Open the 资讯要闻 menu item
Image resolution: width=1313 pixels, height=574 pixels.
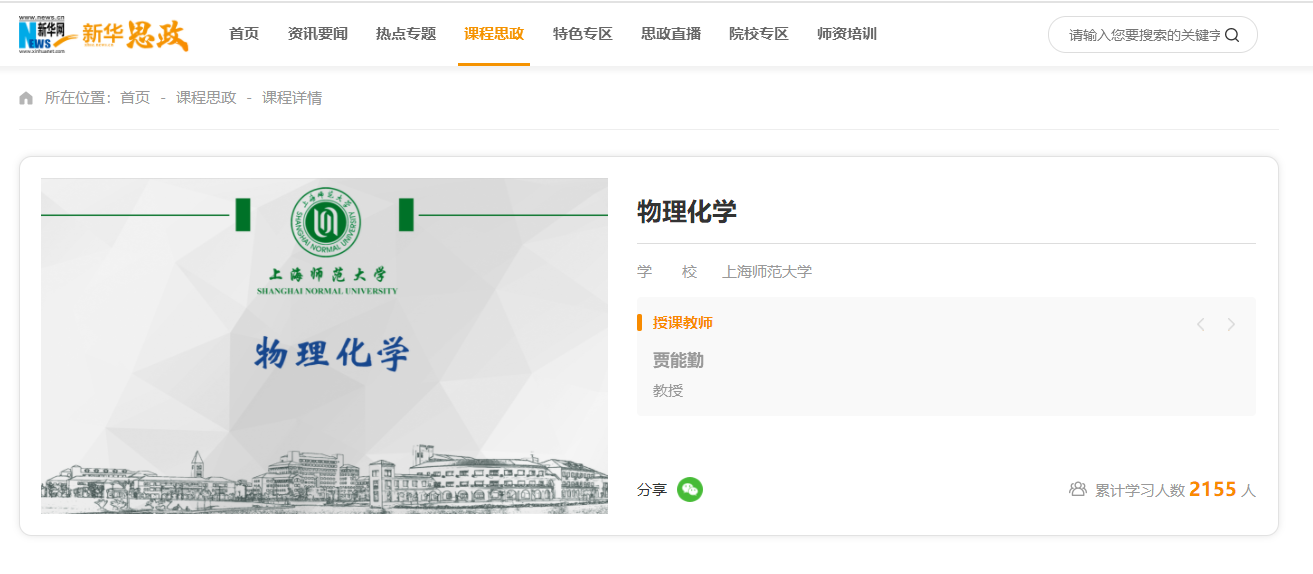[x=318, y=34]
